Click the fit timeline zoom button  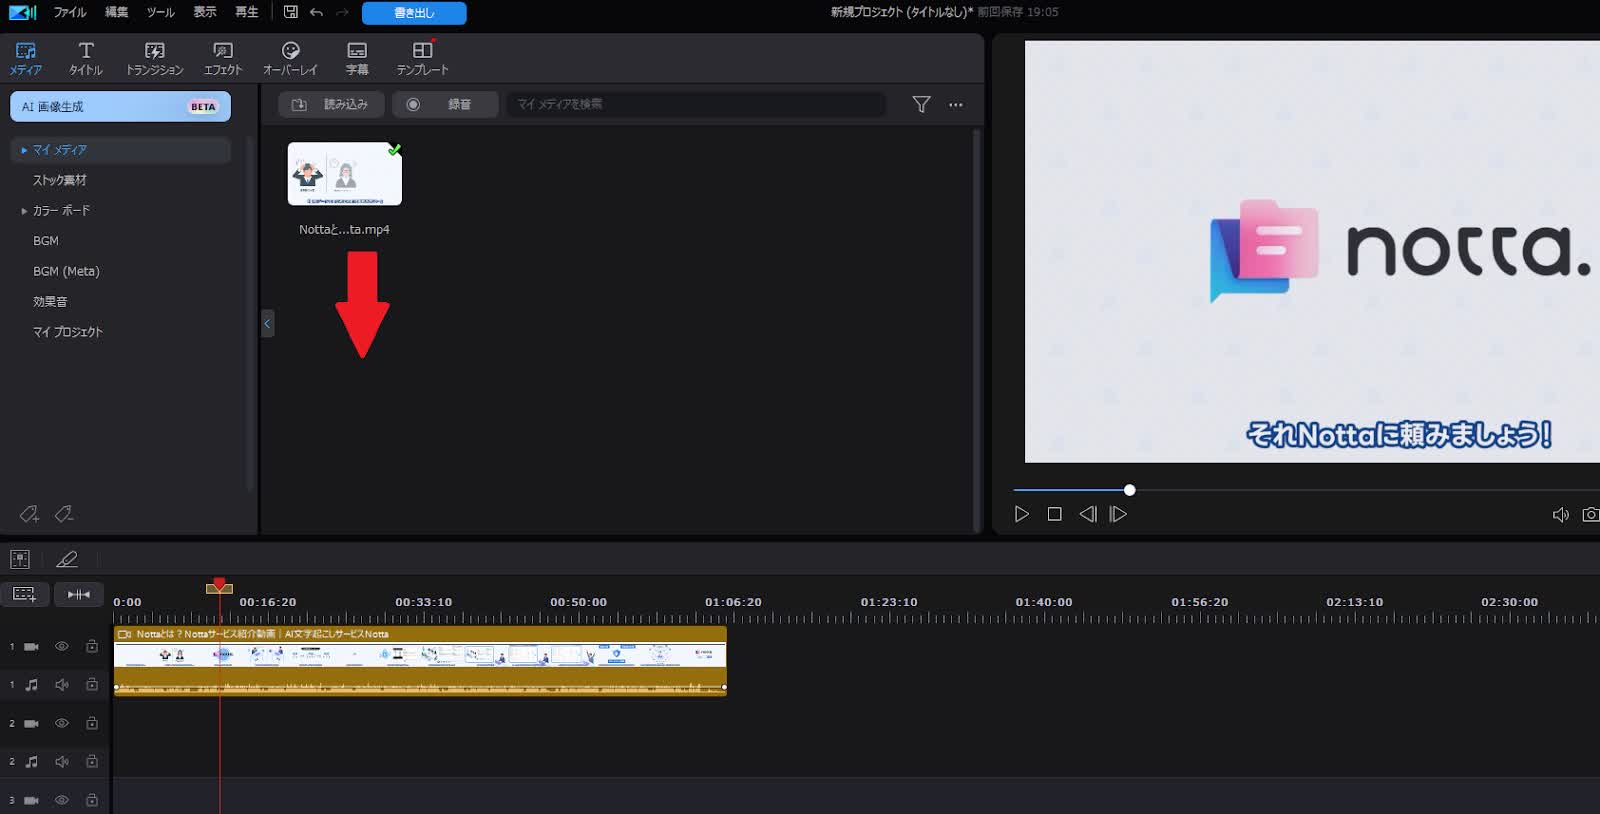click(79, 595)
